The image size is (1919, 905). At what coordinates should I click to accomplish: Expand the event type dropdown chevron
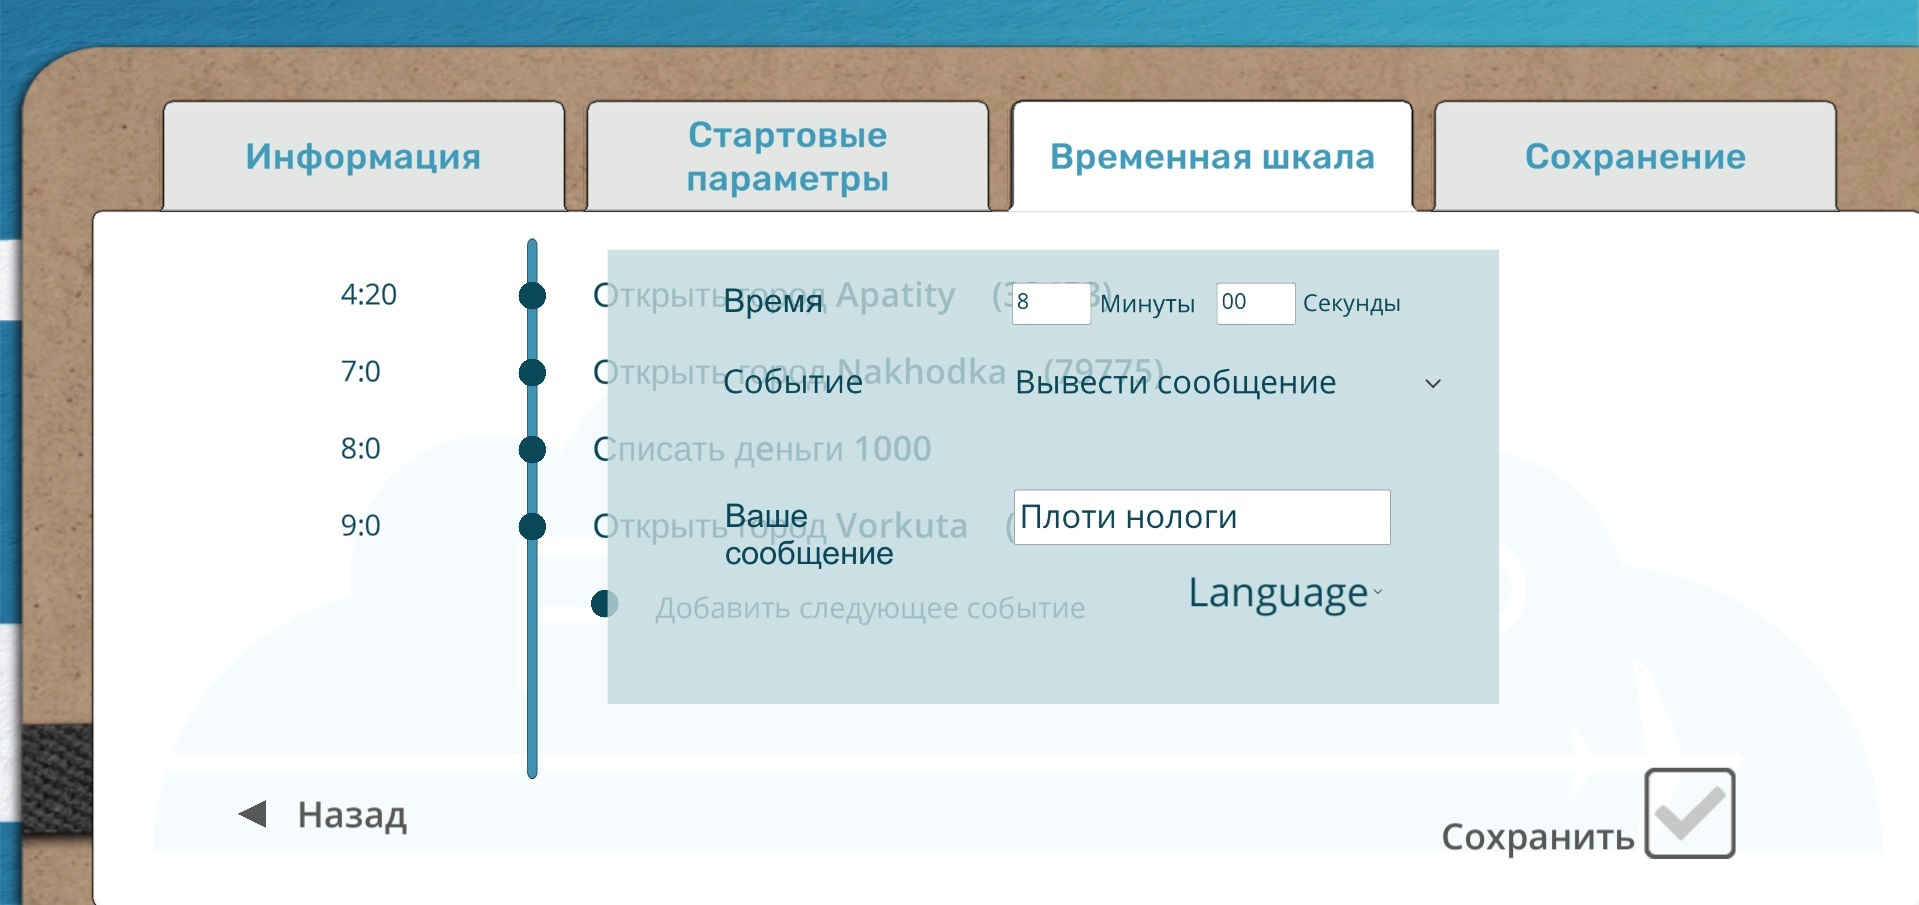1433,384
